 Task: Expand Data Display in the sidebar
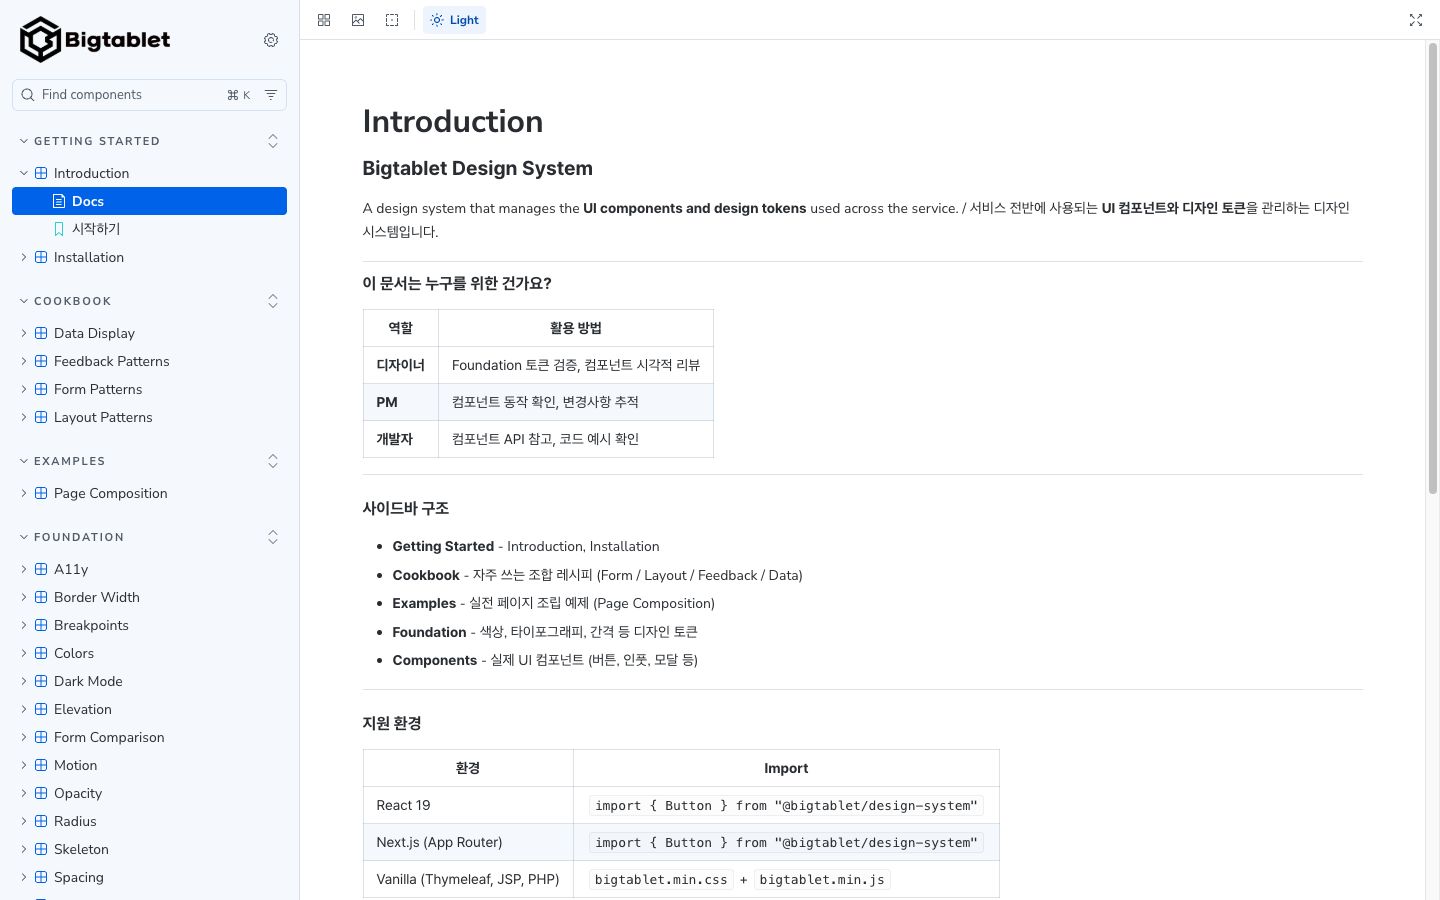tap(150, 333)
